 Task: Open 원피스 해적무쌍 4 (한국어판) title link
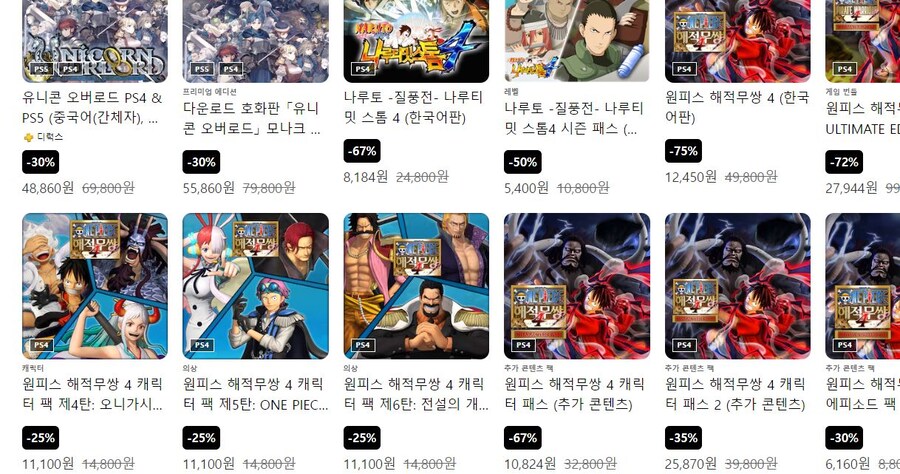737,107
